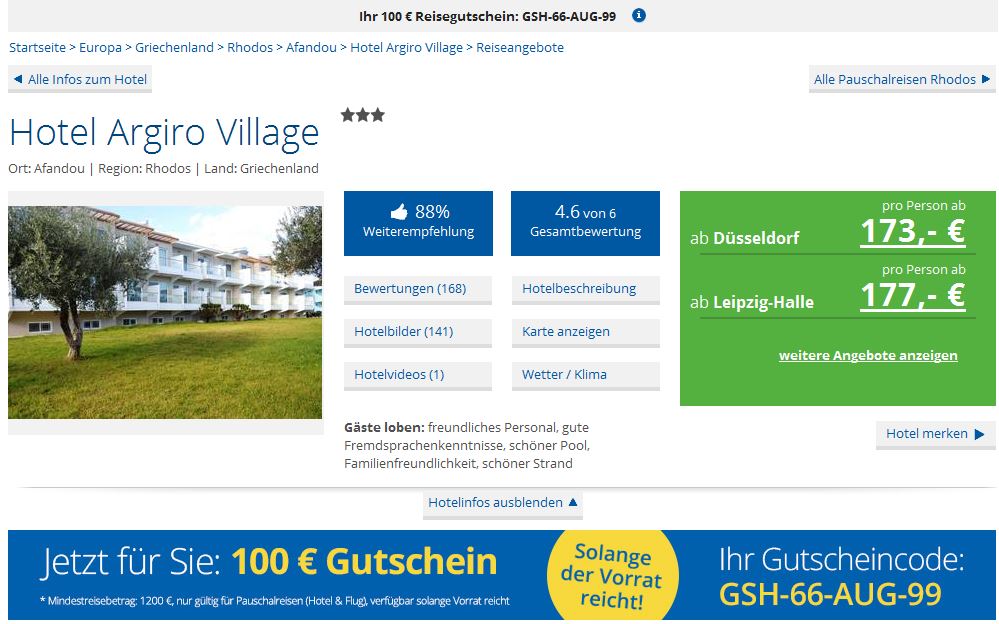Click the right arrow by Alle Pauschalreisen Rhodos
999x624 pixels.
click(986, 79)
